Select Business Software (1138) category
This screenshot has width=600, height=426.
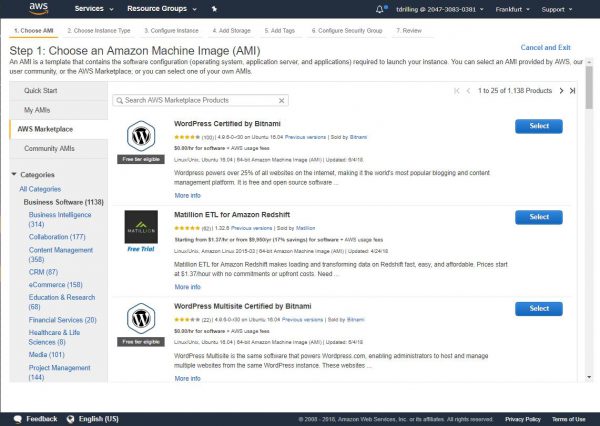click(64, 202)
